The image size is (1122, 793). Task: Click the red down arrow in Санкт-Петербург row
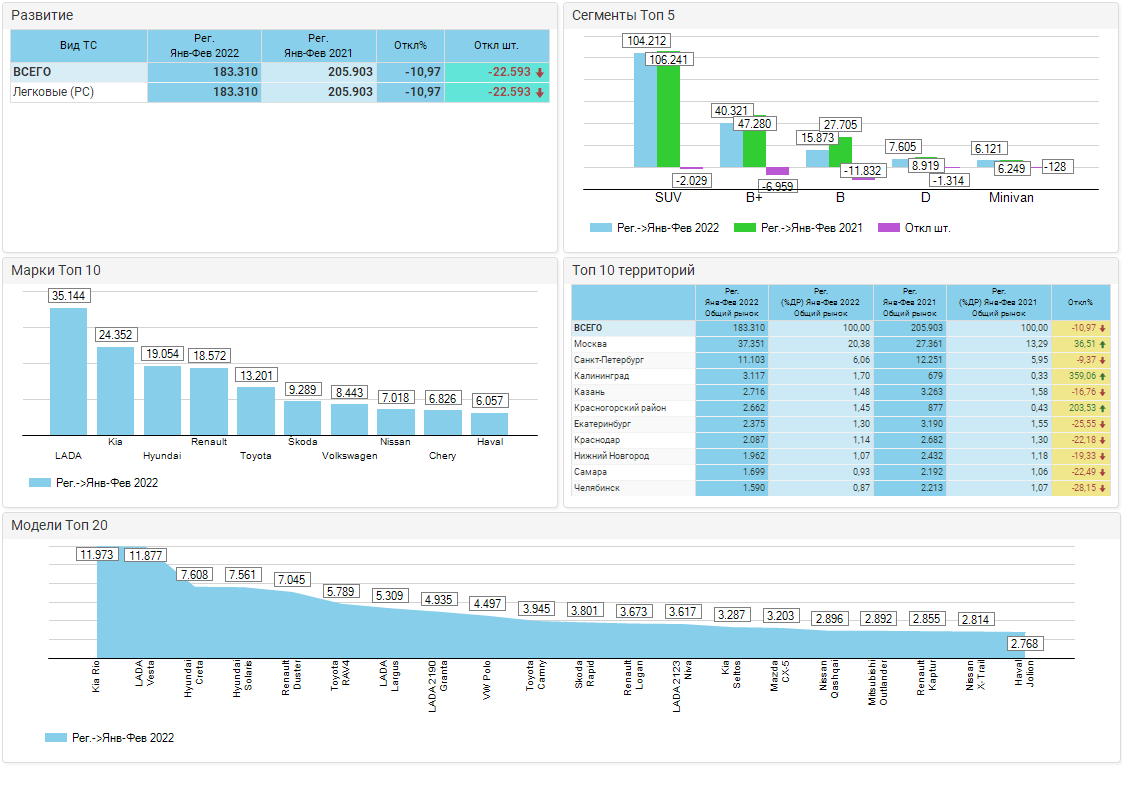tap(1102, 360)
